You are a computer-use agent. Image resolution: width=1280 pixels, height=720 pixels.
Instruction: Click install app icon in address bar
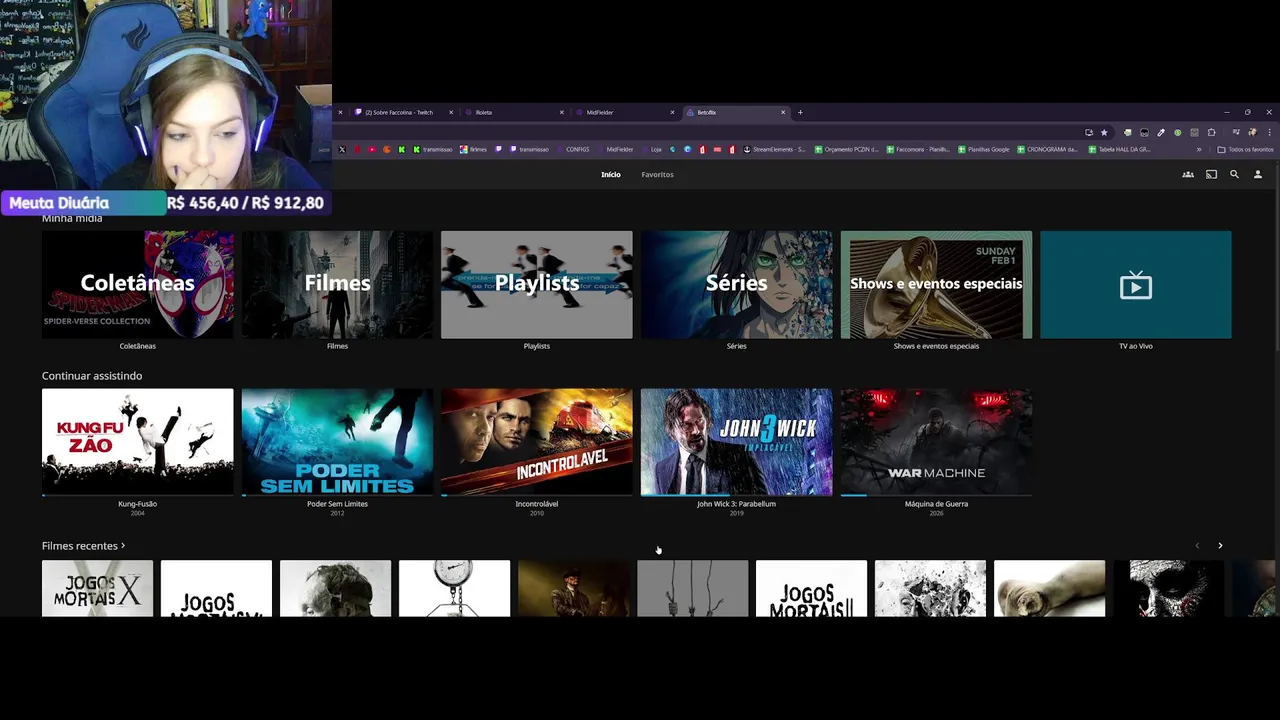tap(1089, 132)
